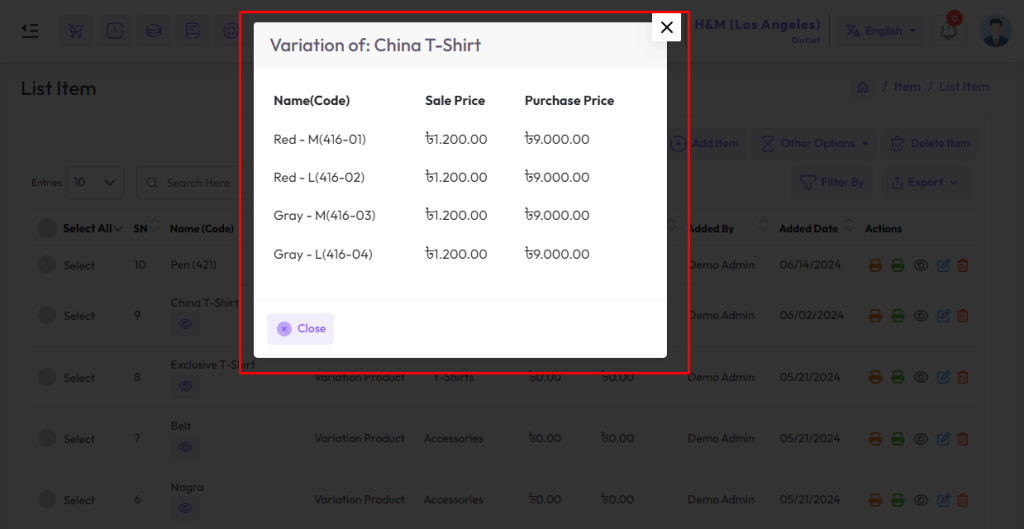View variations eye under Belt name

(x=185, y=447)
